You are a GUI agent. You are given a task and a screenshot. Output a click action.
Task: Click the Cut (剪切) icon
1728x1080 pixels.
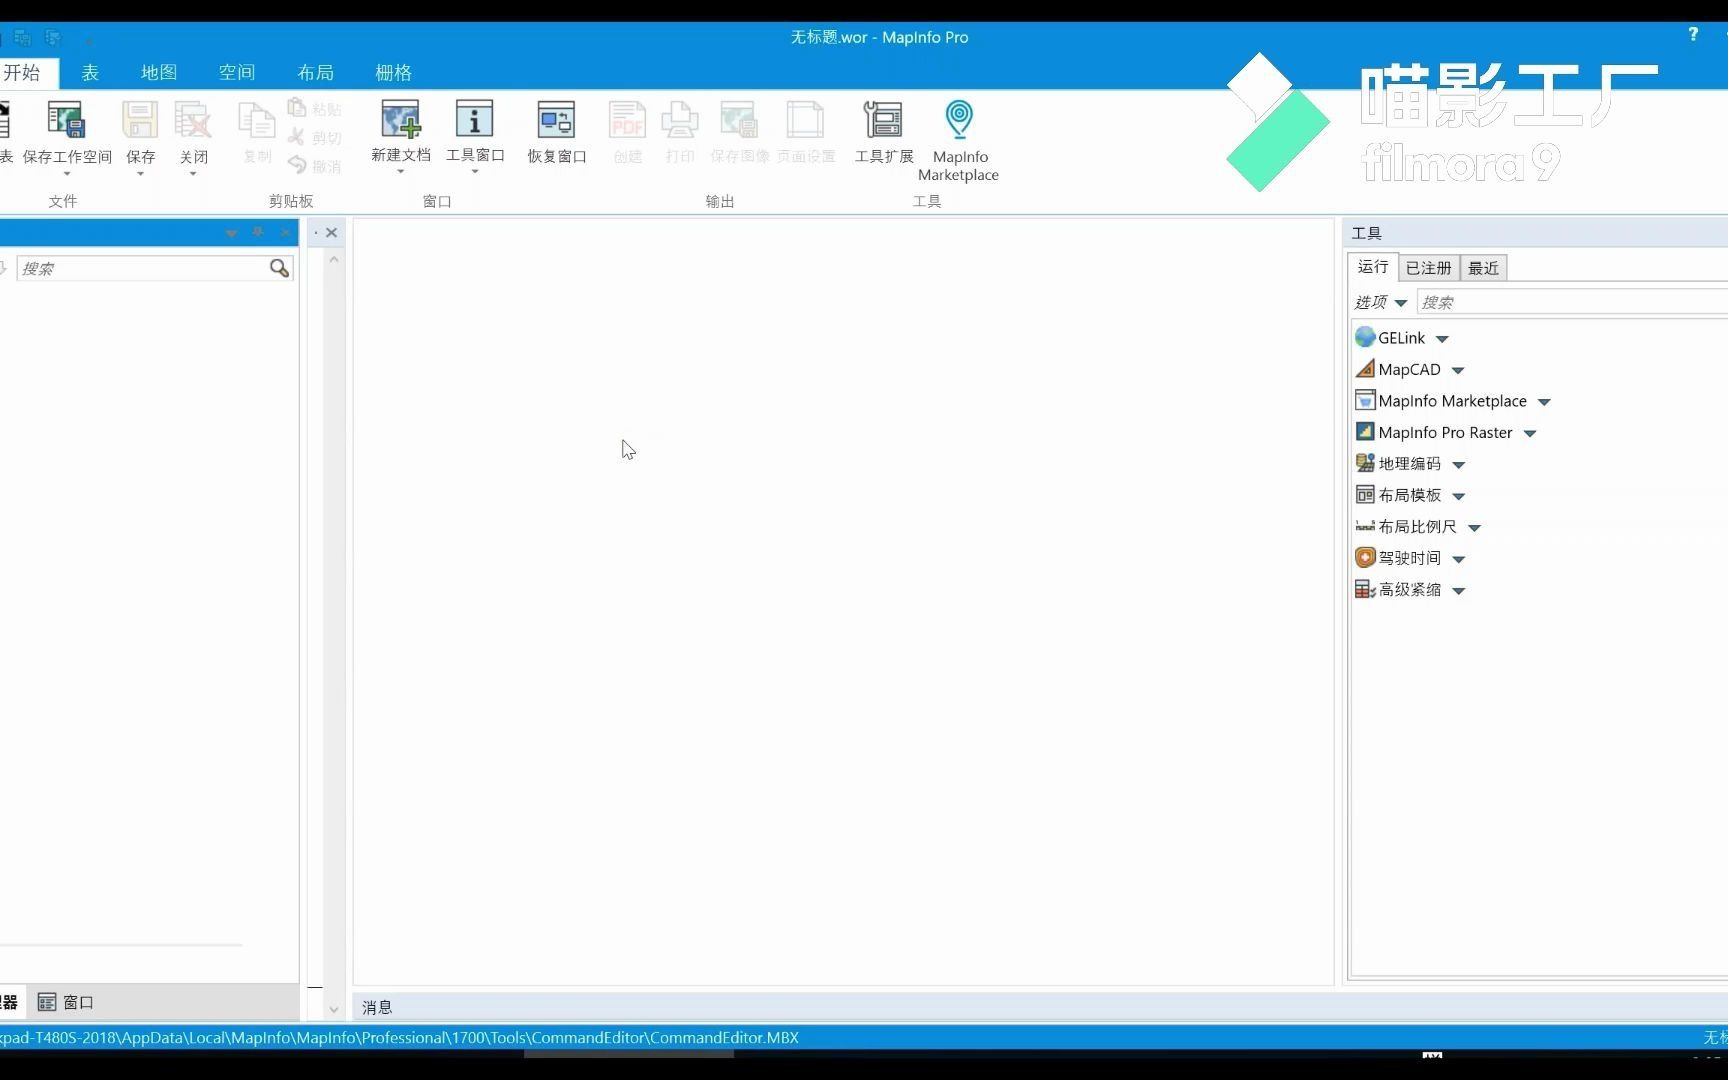point(297,137)
